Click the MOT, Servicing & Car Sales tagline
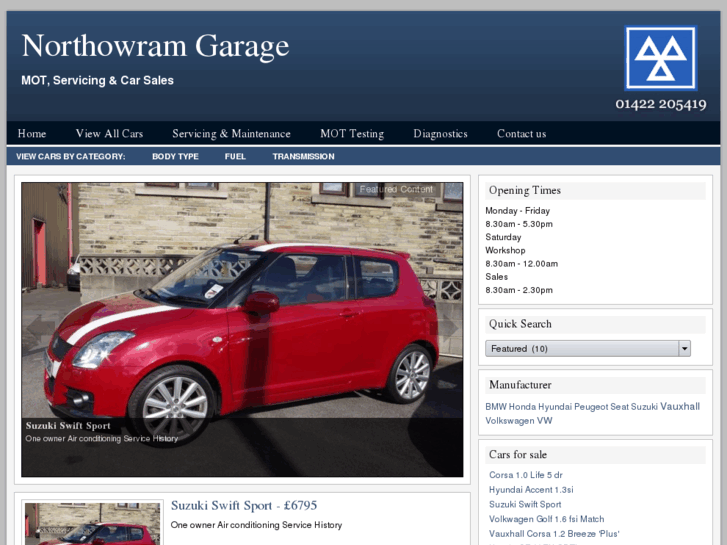Image resolution: width=727 pixels, height=545 pixels. [x=97, y=80]
